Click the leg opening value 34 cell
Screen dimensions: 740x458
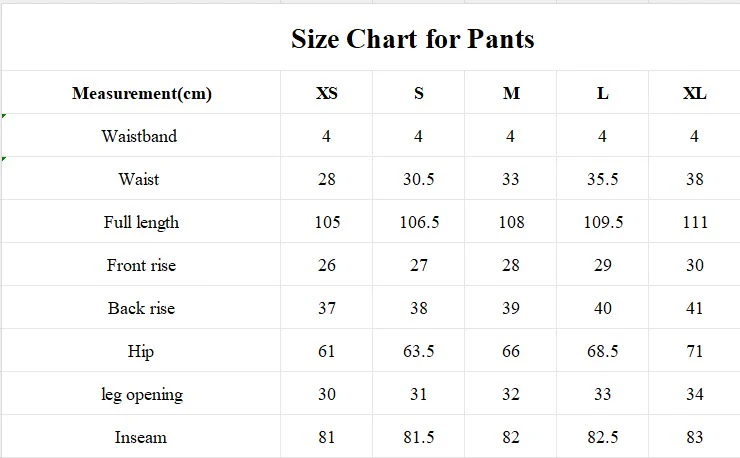(694, 394)
